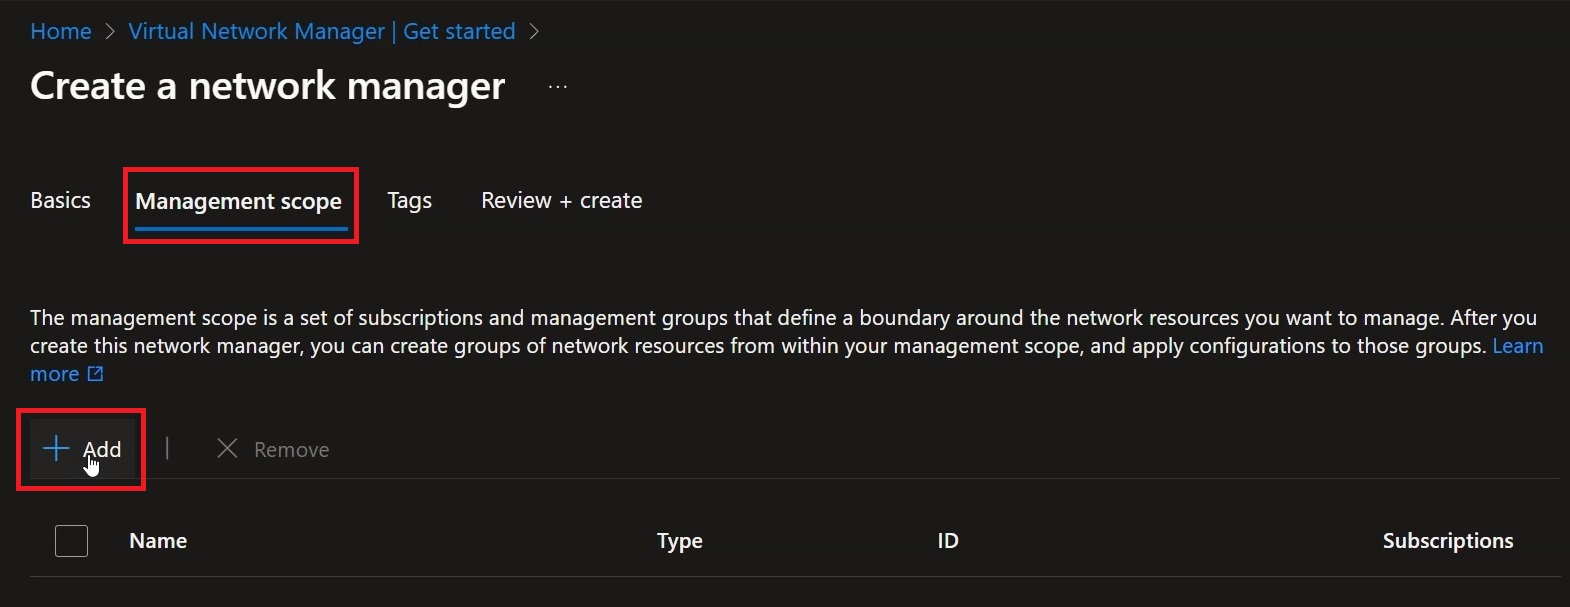This screenshot has width=1570, height=607.
Task: Click the breadcrumb chevron after Home
Action: tap(110, 32)
